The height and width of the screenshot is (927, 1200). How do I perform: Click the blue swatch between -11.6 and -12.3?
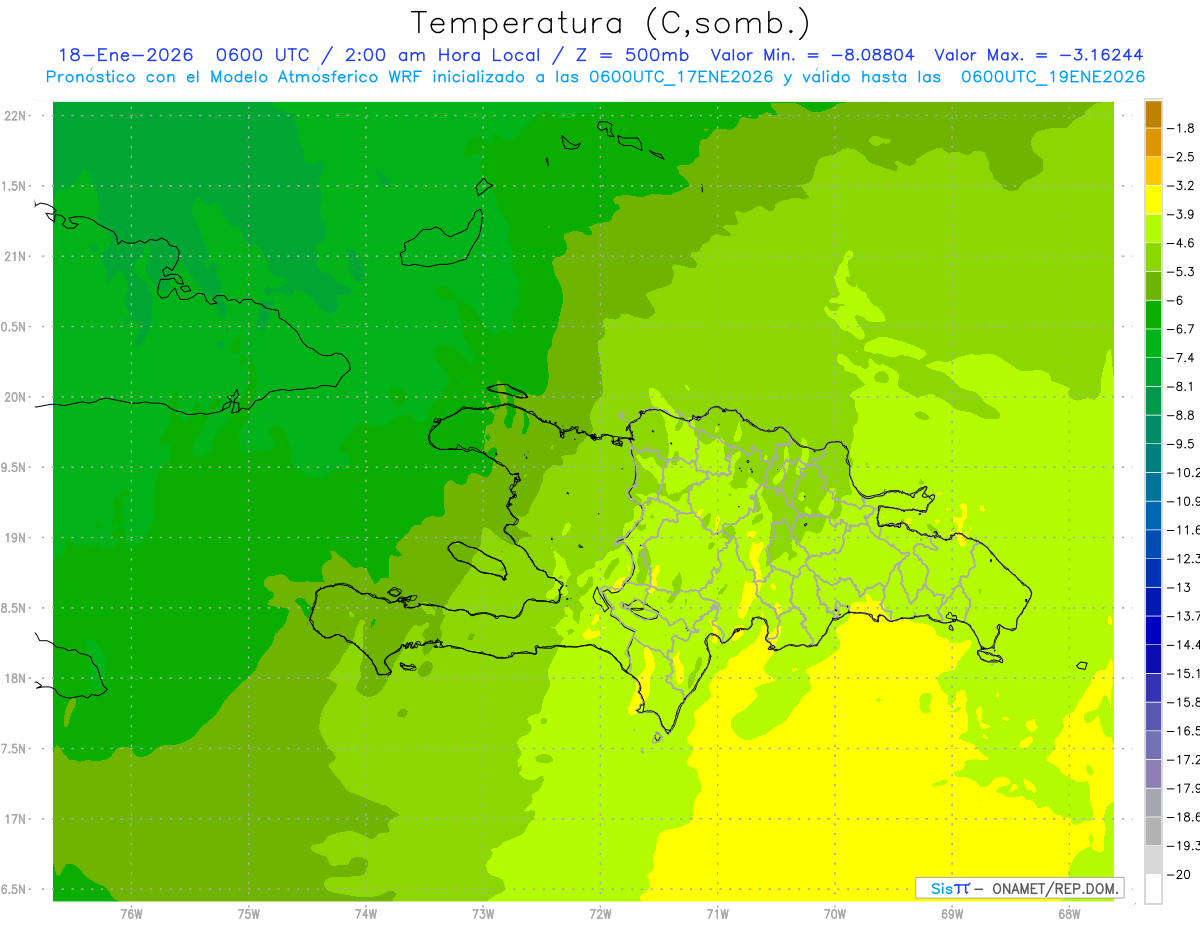click(1153, 544)
